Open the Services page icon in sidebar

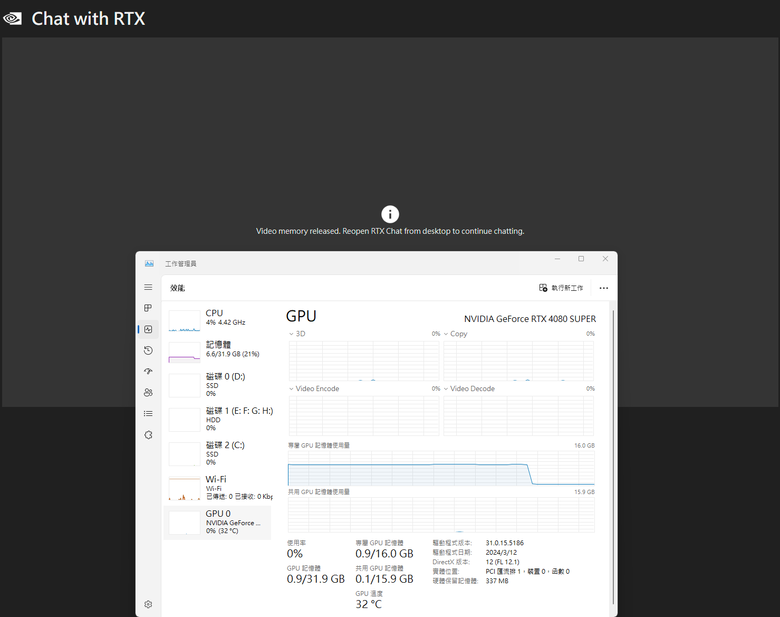pyautogui.click(x=148, y=435)
